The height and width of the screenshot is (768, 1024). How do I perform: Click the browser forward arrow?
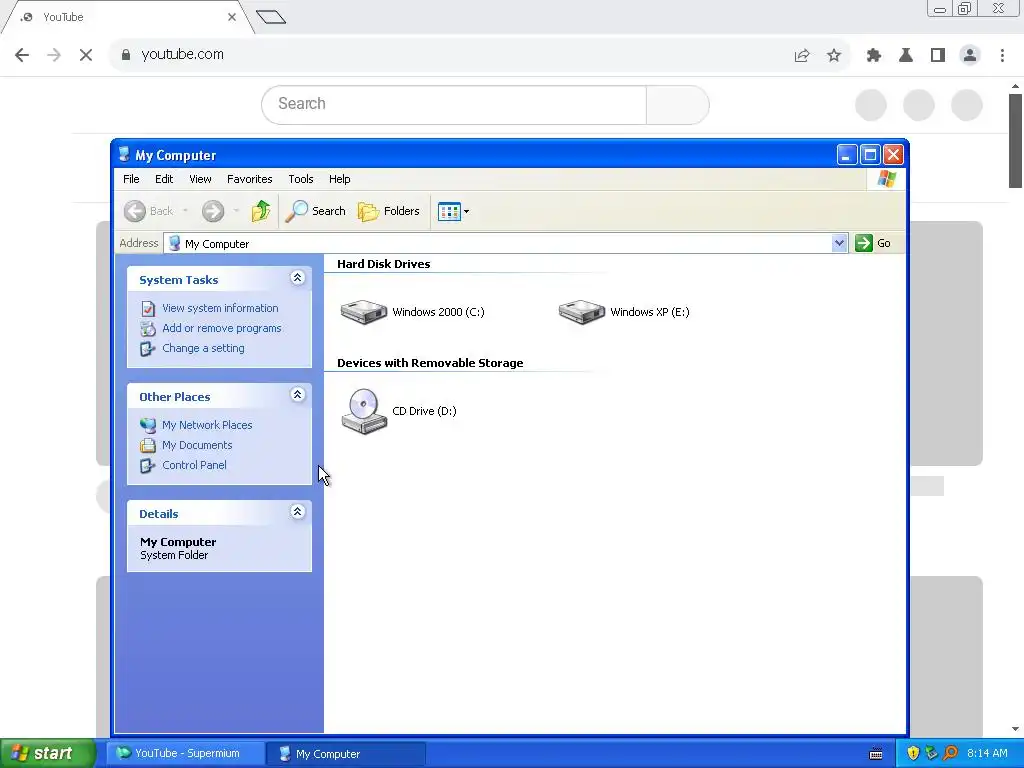pyautogui.click(x=54, y=55)
